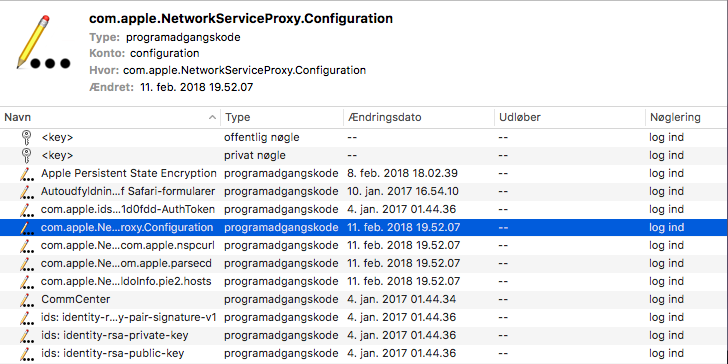Click pencil icon of Autoudfyldning Safari-formularer row

pos(26,192)
